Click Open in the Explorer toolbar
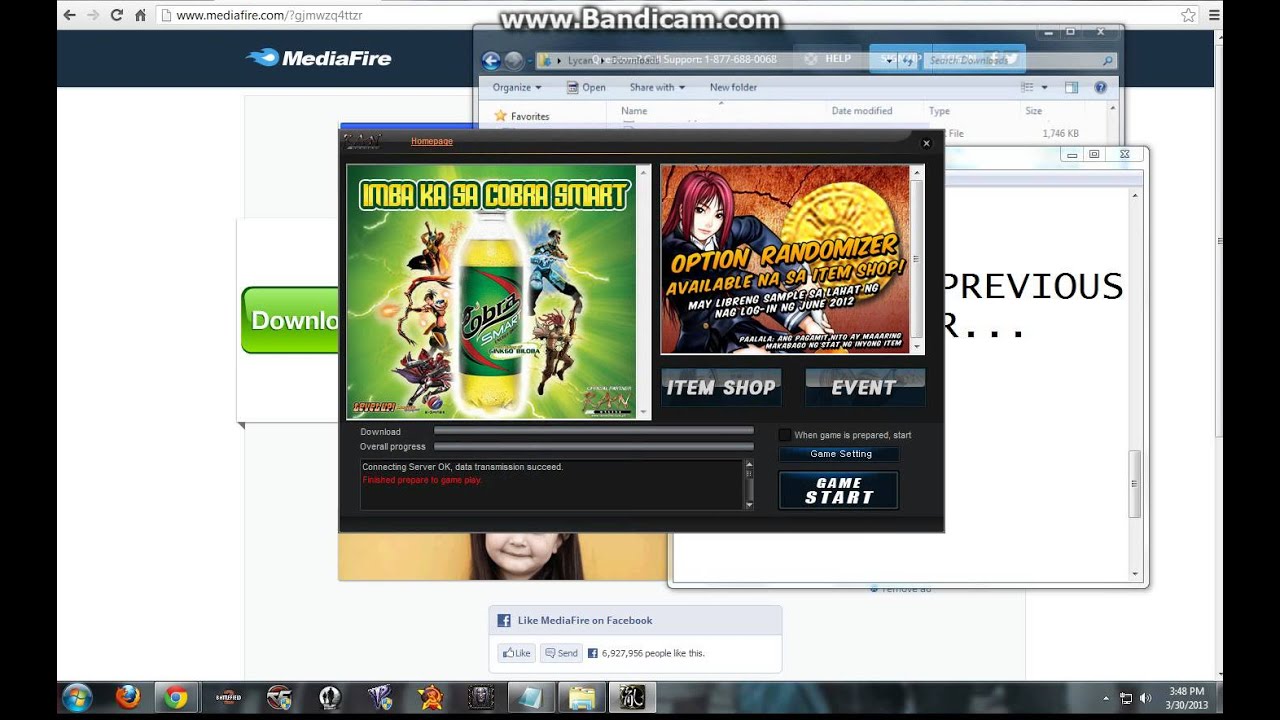This screenshot has width=1280, height=720. [x=586, y=87]
